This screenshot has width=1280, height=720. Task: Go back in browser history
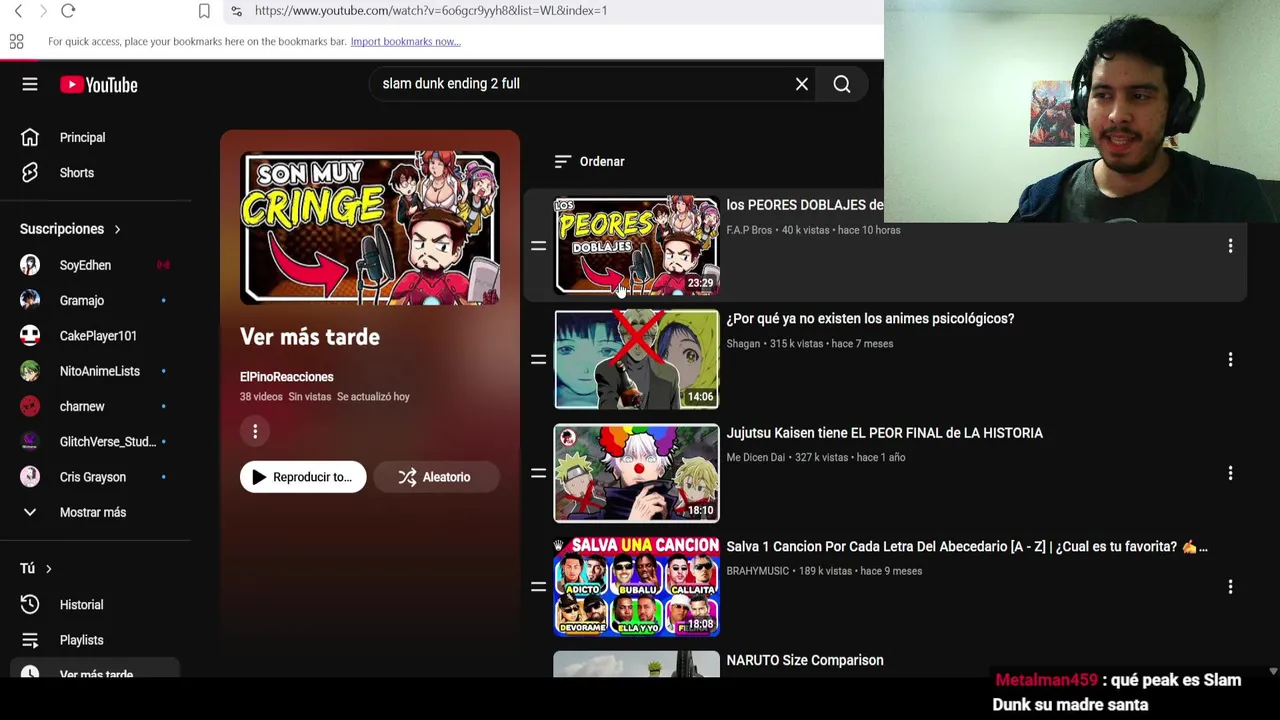click(x=18, y=11)
